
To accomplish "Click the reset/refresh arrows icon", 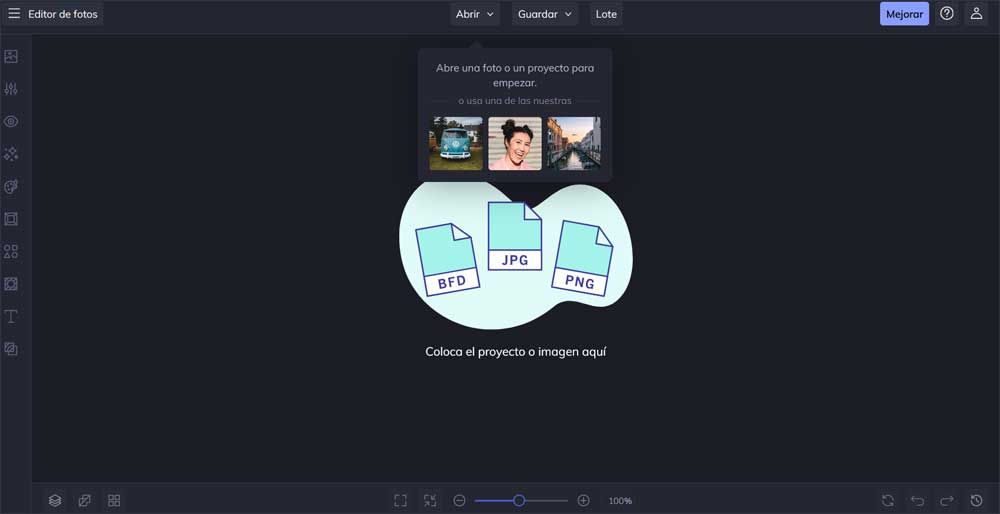I will pos(888,501).
